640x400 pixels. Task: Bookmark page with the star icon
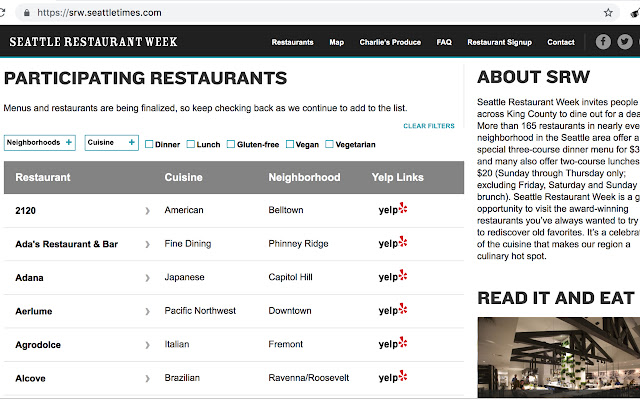(x=608, y=13)
